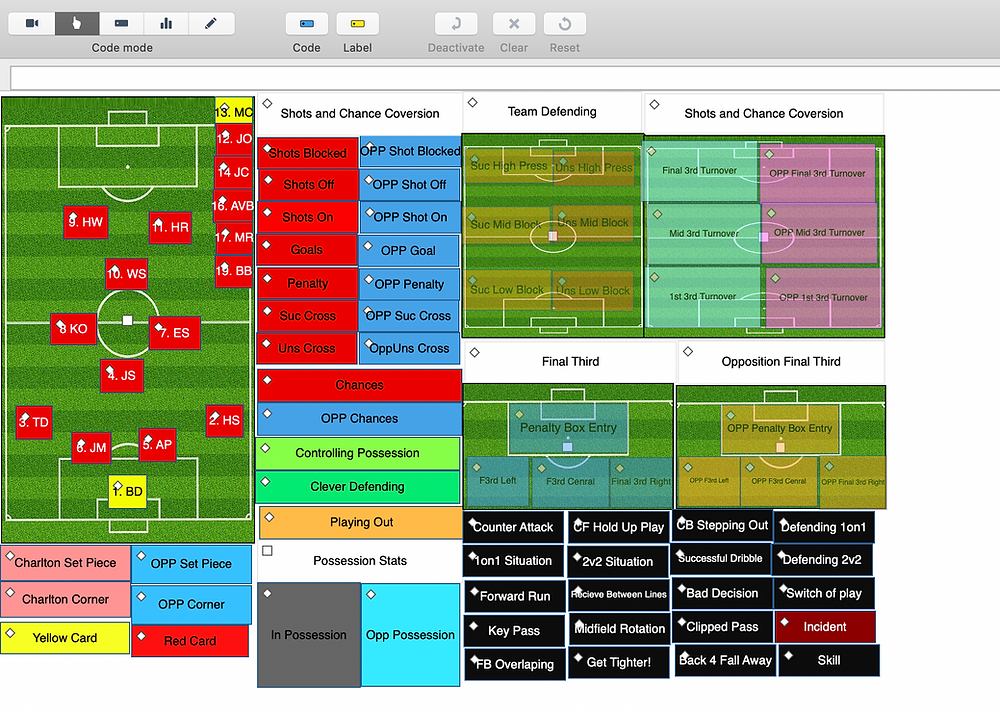
Task: Click the red Shots Blocked code
Action: tap(307, 153)
